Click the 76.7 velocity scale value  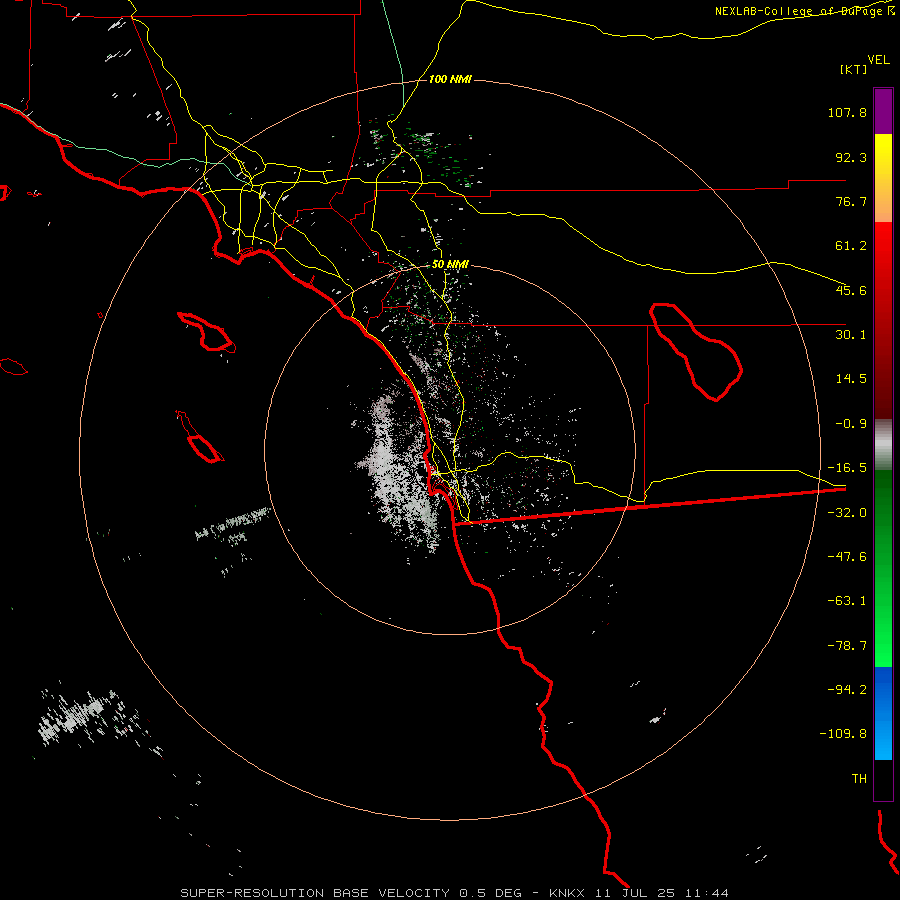(851, 201)
